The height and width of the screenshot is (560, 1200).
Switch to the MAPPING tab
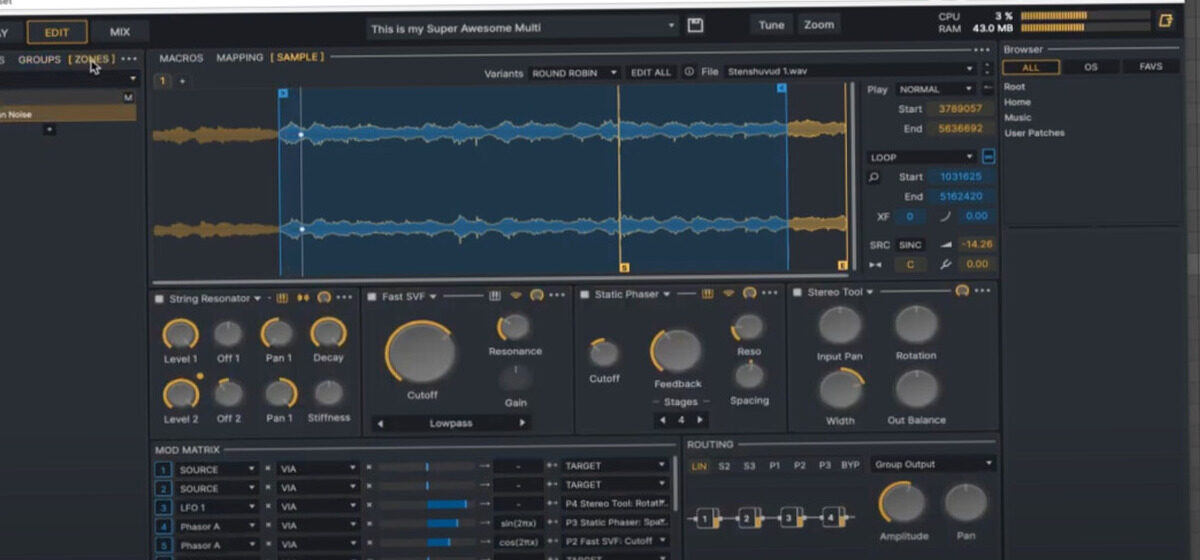coord(240,58)
